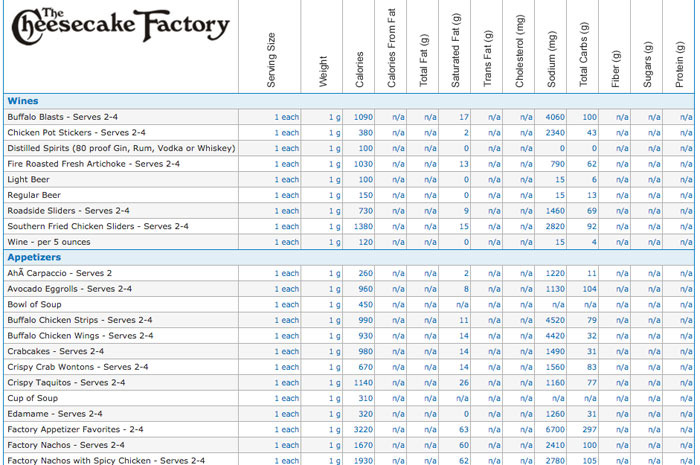Open Fire Roasted Fresh Artichoke item
Viewport: 700px width, 465px height.
pyautogui.click(x=93, y=164)
